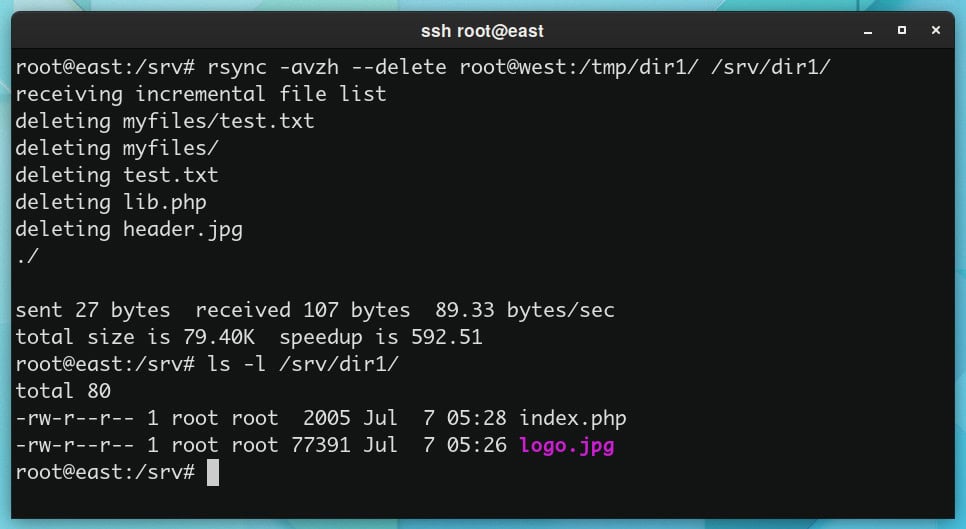Click the 'sent 27 bytes' text

tap(92, 310)
